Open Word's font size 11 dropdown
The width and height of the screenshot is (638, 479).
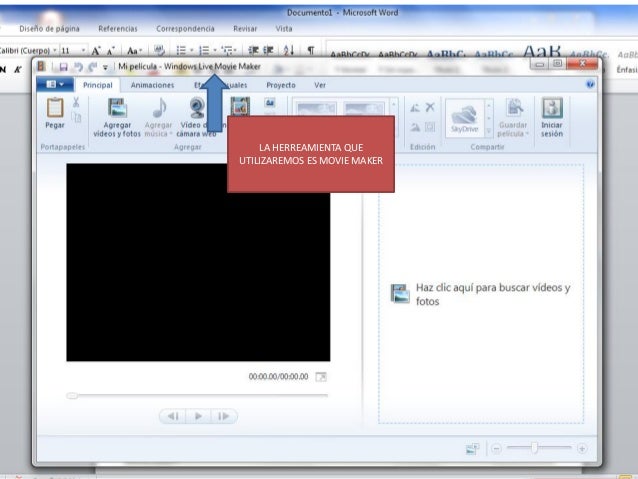point(83,50)
